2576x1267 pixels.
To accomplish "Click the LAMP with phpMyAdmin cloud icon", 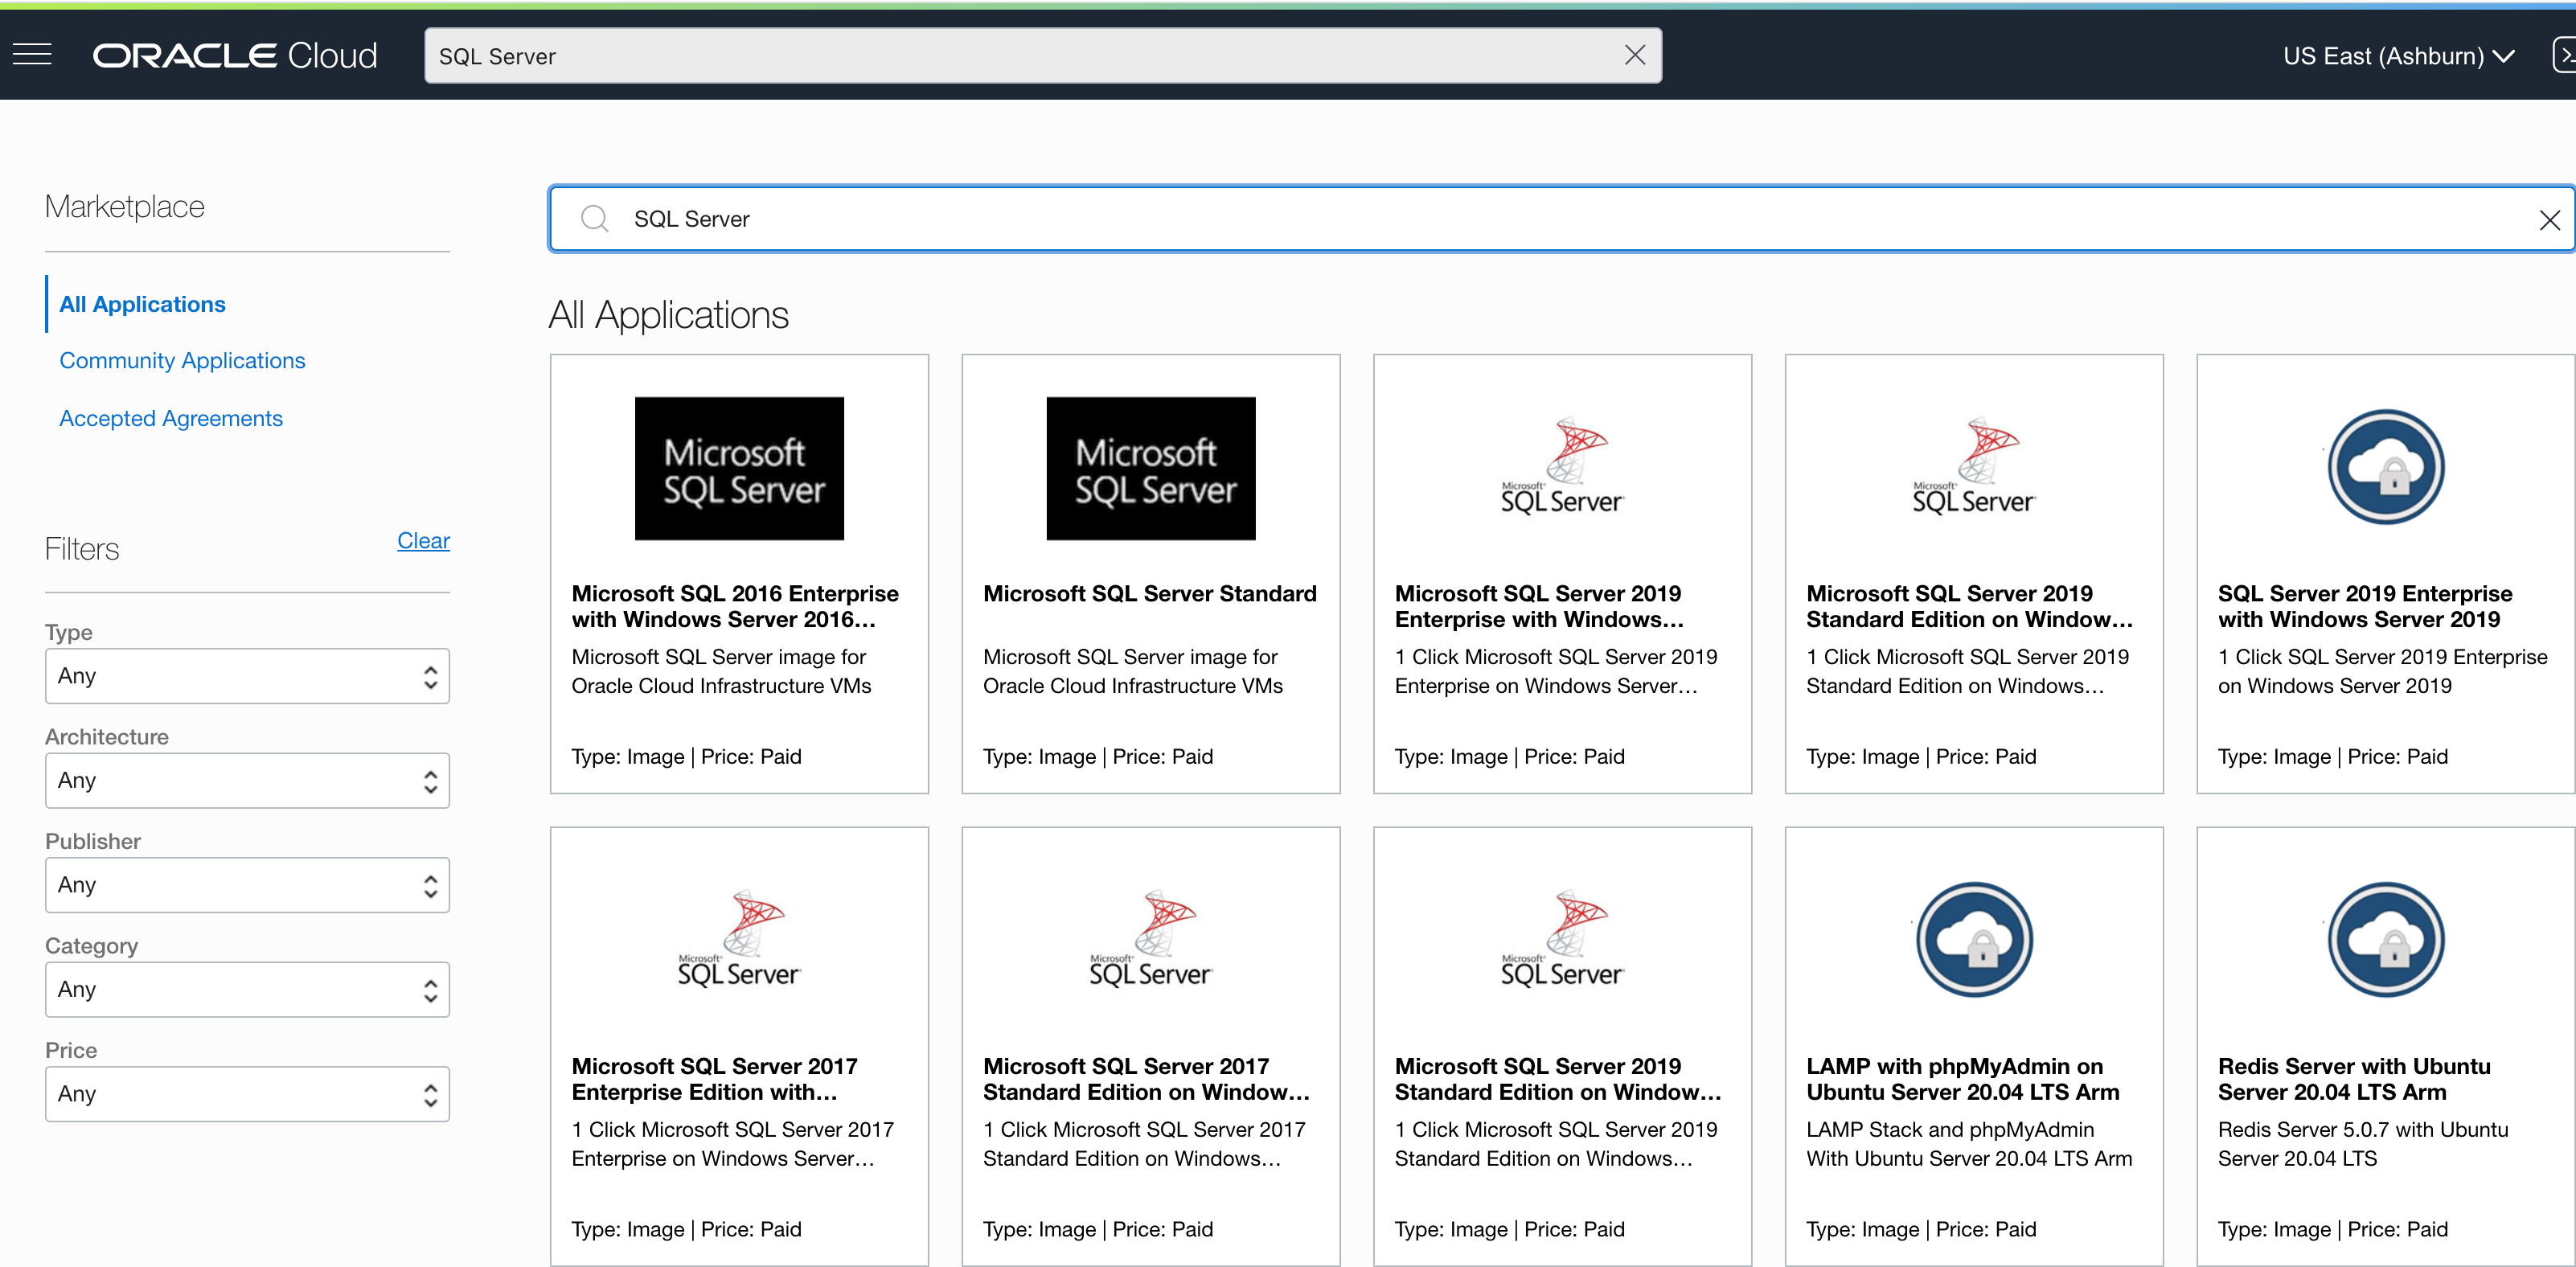I will pyautogui.click(x=1973, y=939).
